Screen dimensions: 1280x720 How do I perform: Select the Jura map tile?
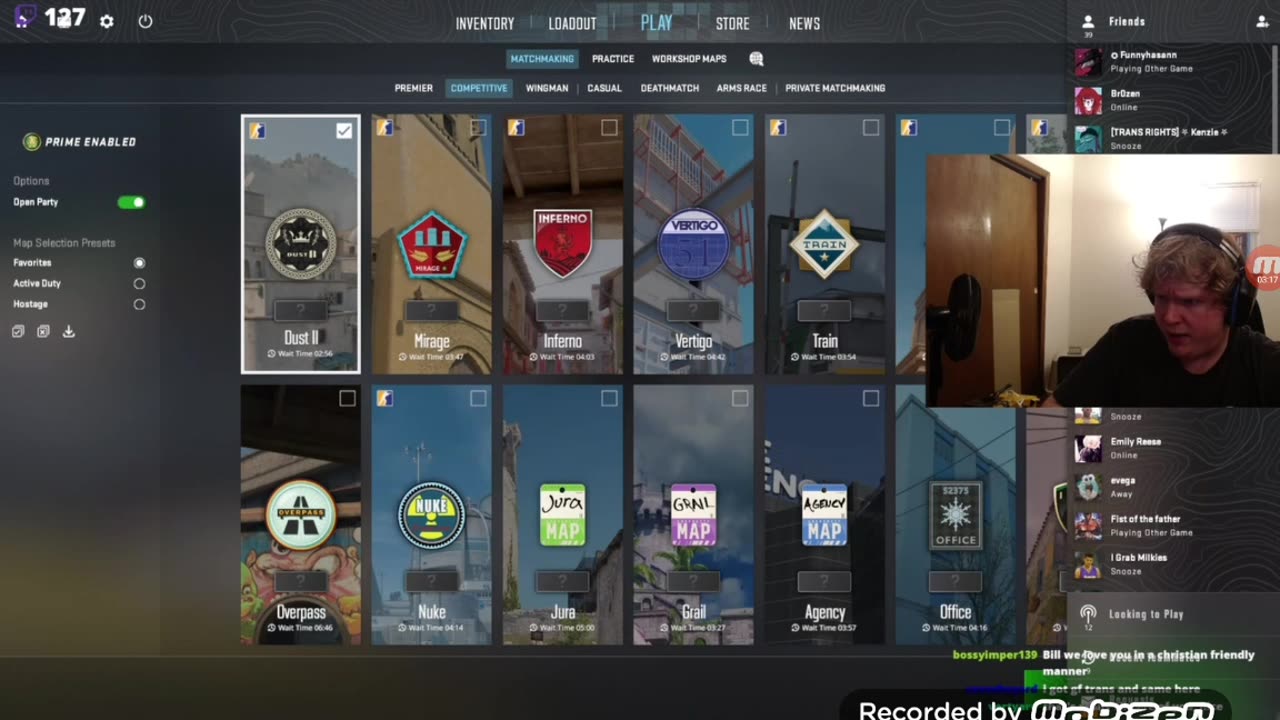[563, 515]
